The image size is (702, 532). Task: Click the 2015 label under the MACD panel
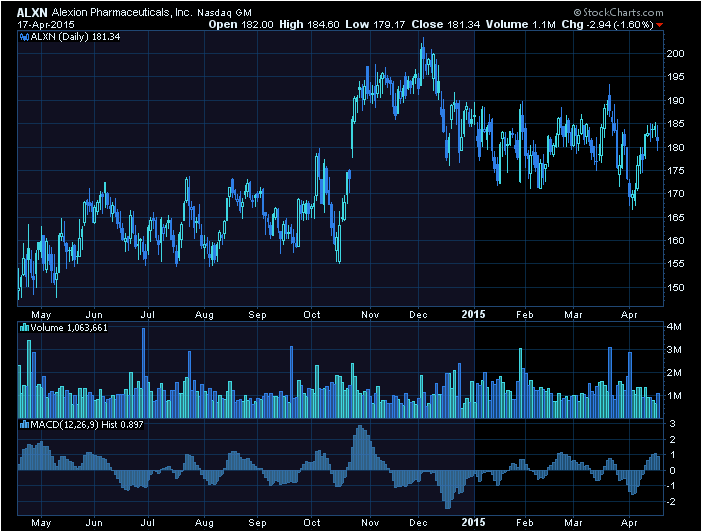(473, 523)
